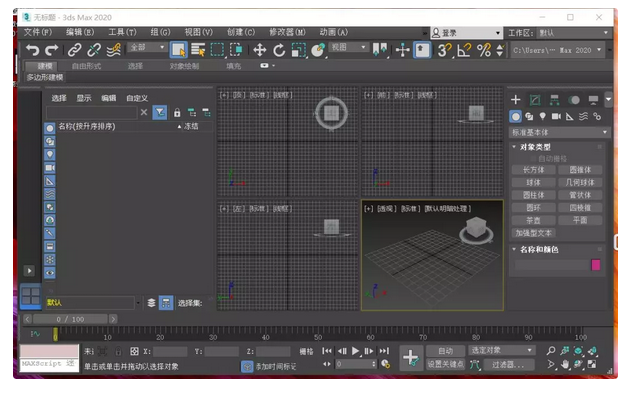636x394 pixels.
Task: Click the Redo arrow icon
Action: click(x=52, y=50)
